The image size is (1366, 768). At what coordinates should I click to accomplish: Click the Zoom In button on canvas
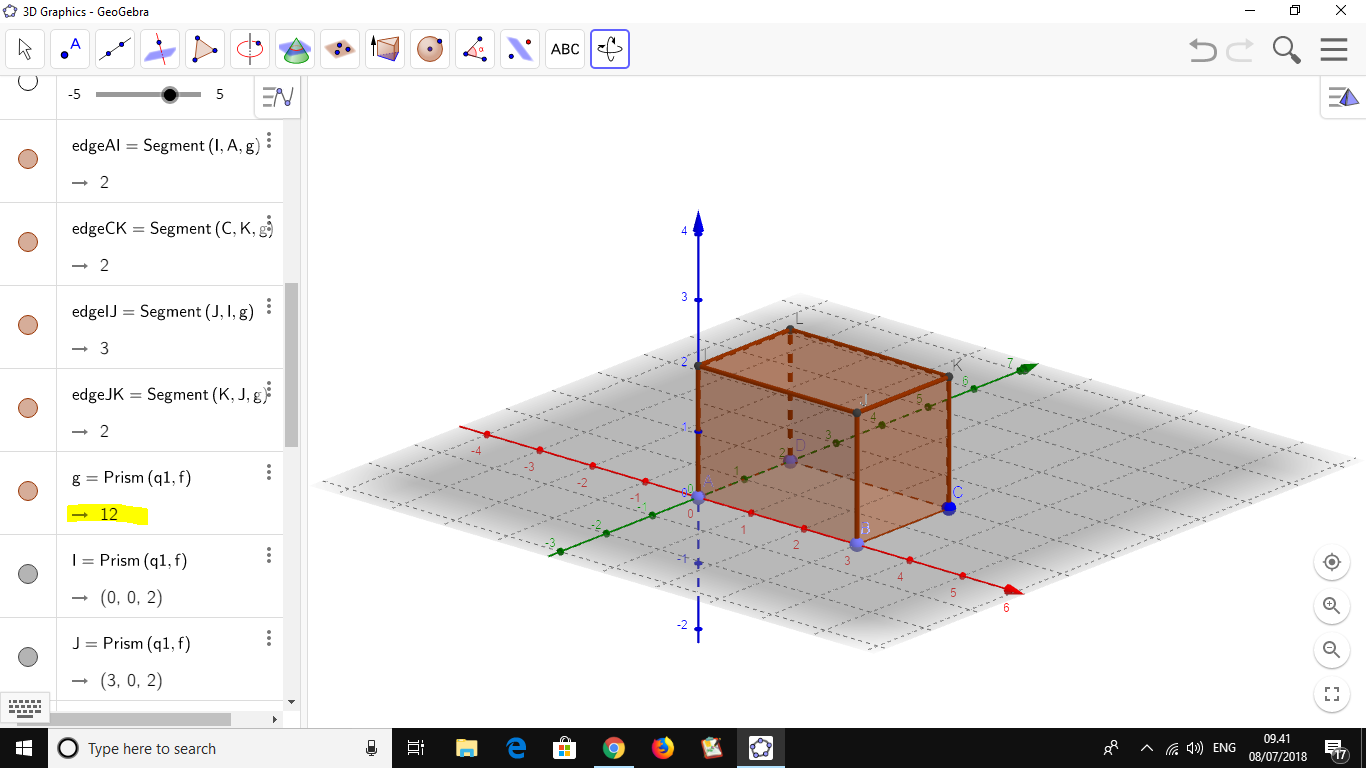click(x=1331, y=606)
